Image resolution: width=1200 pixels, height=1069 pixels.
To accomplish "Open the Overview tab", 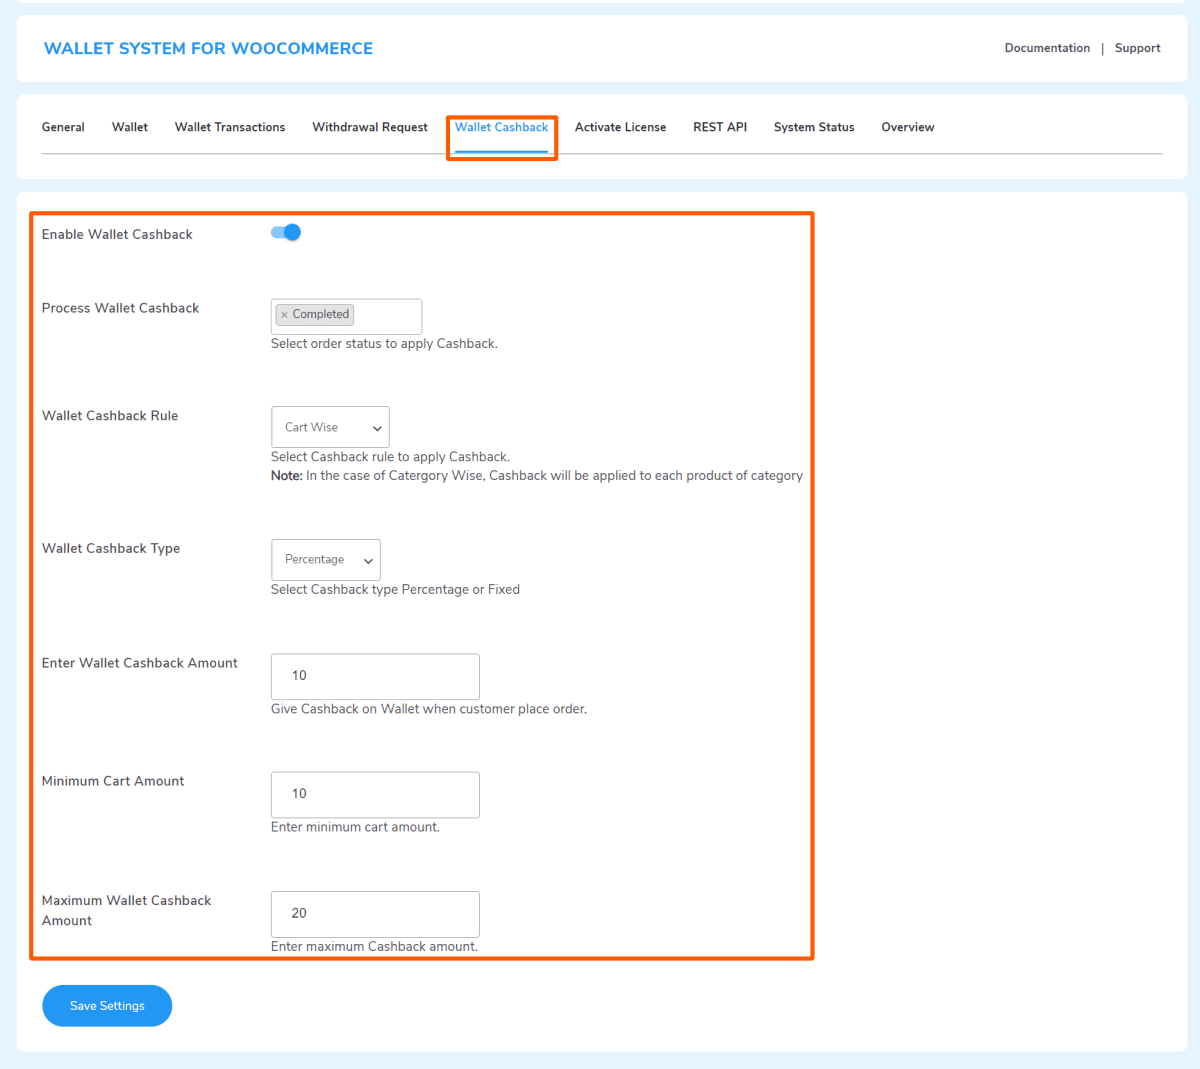I will pos(908,127).
